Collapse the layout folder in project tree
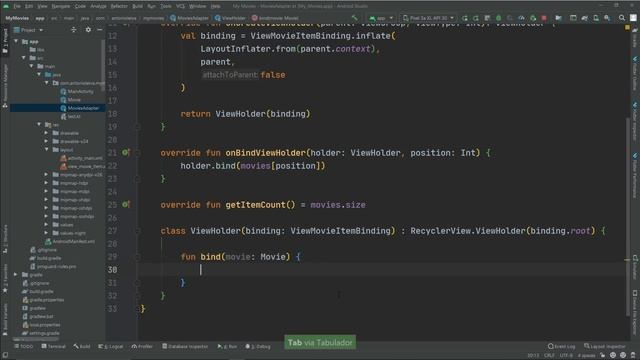This screenshot has width=640, height=360. click(47, 150)
